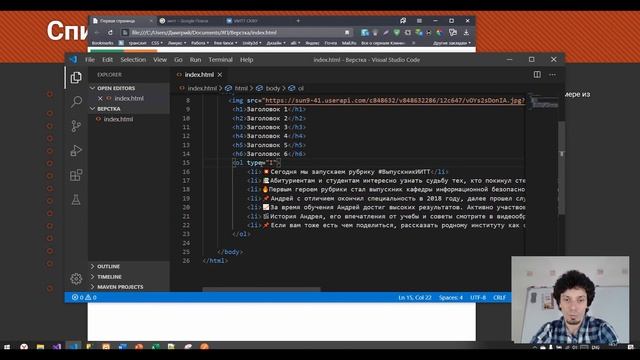Open Visual Studio from the taskbar
Viewport: 640px width, 360px height.
coord(57,347)
